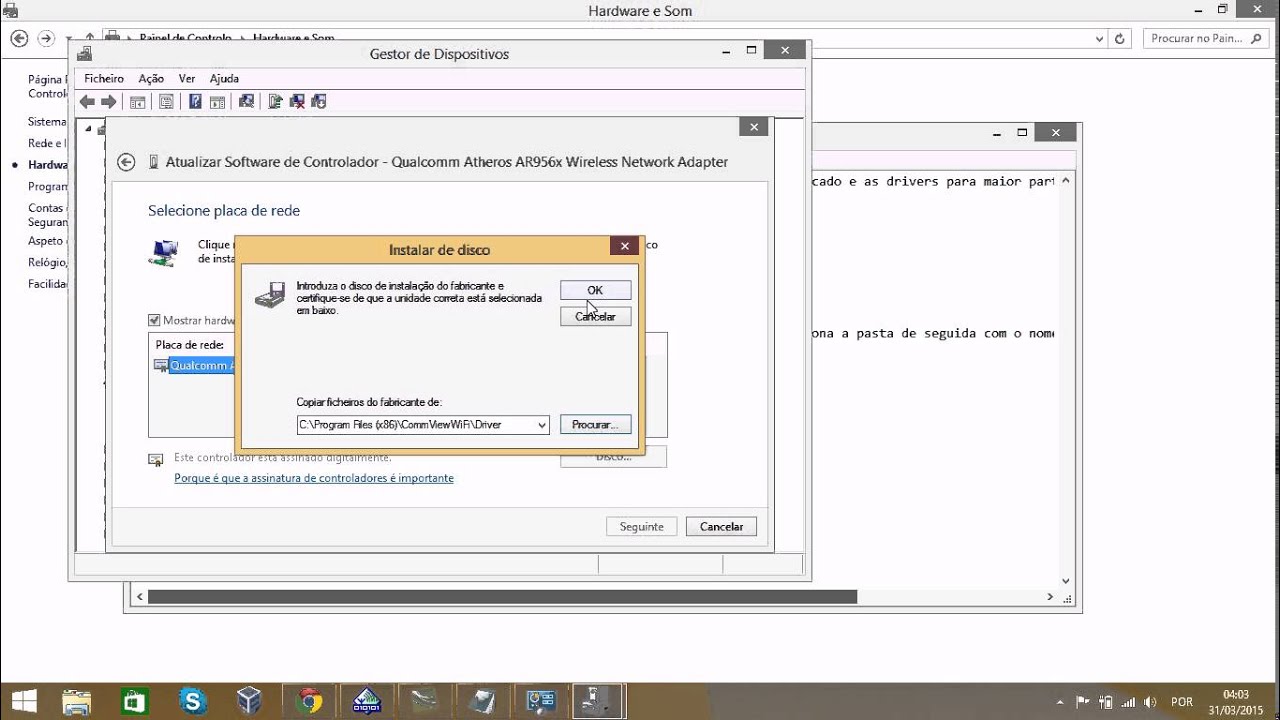
Task: Open the Device Manager taskbar icon
Action: [599, 701]
